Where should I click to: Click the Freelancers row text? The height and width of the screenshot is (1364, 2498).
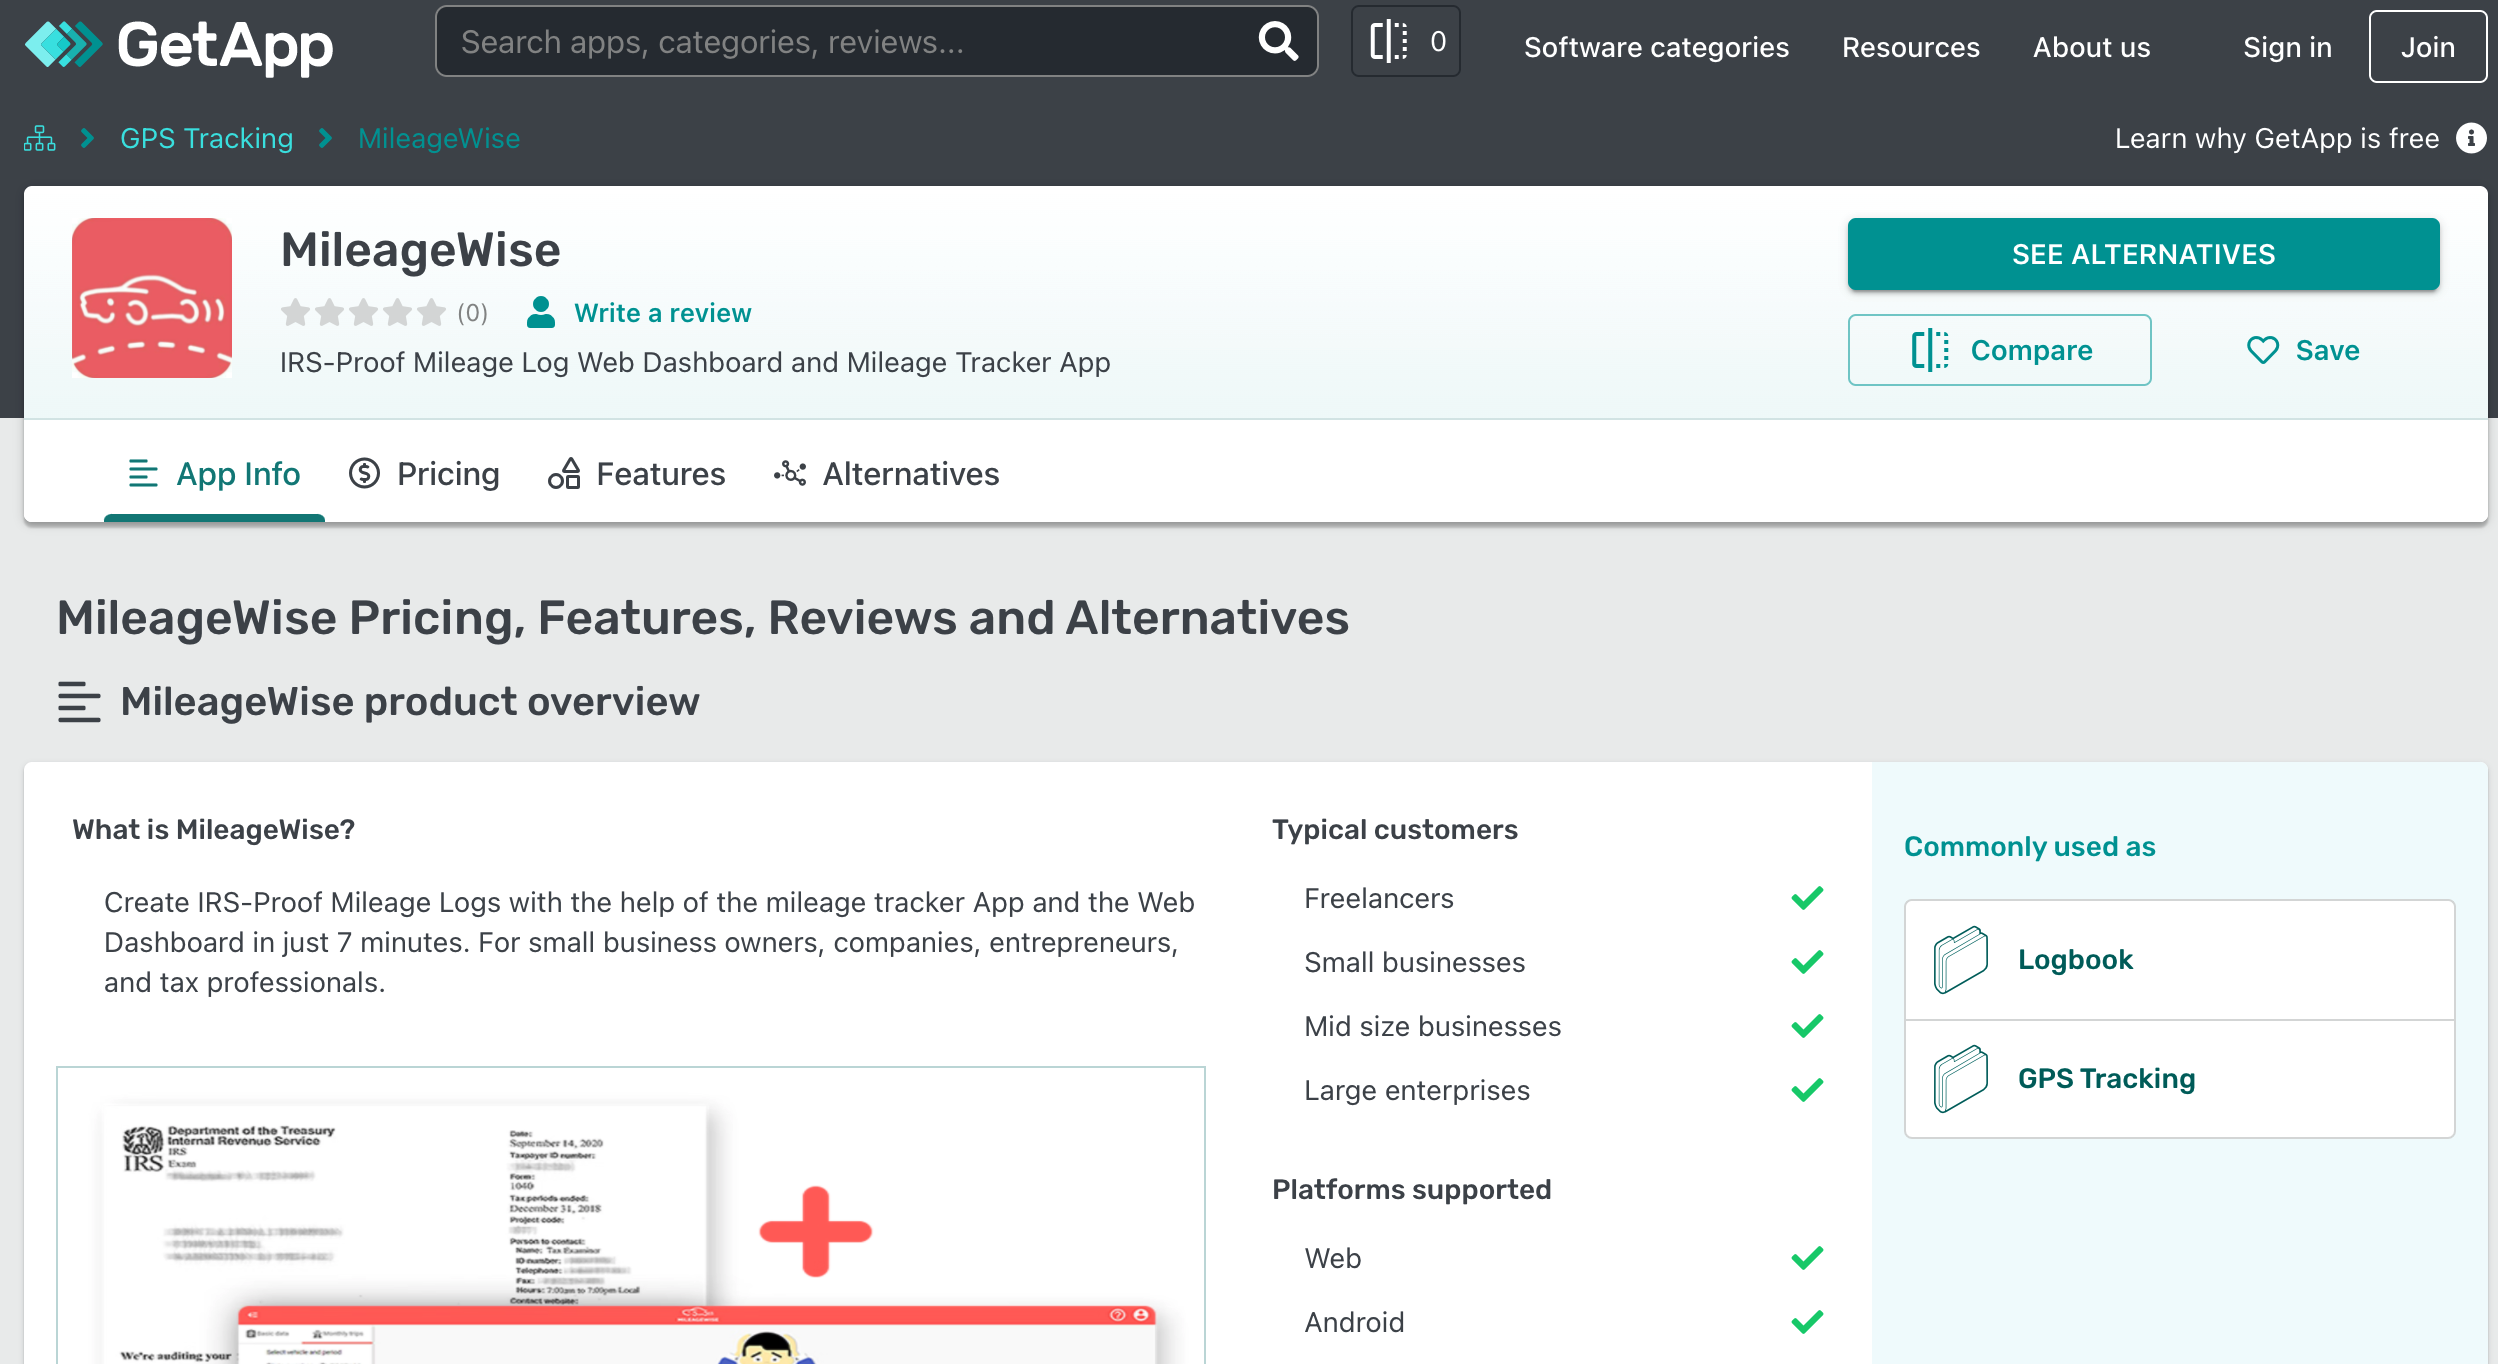[1378, 898]
